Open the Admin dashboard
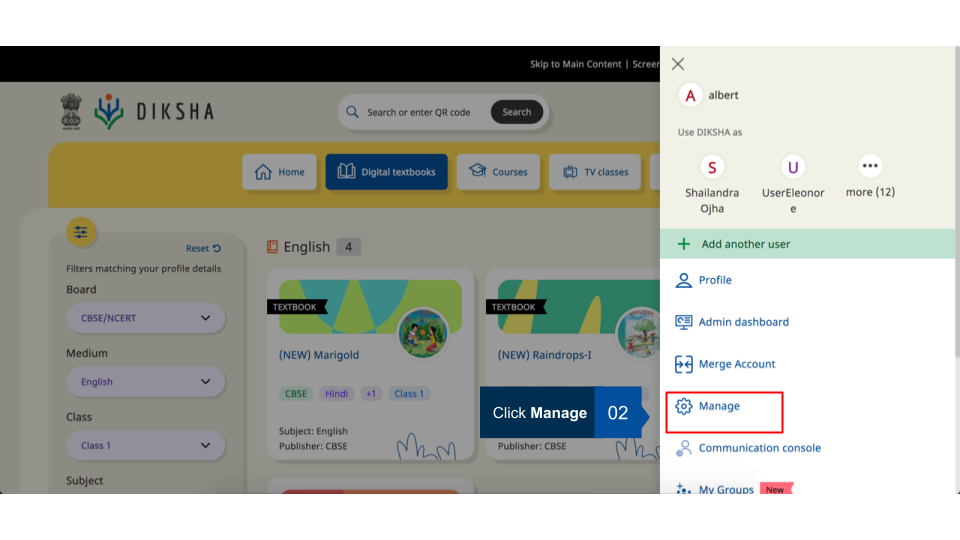Image resolution: width=960 pixels, height=540 pixels. [743, 322]
